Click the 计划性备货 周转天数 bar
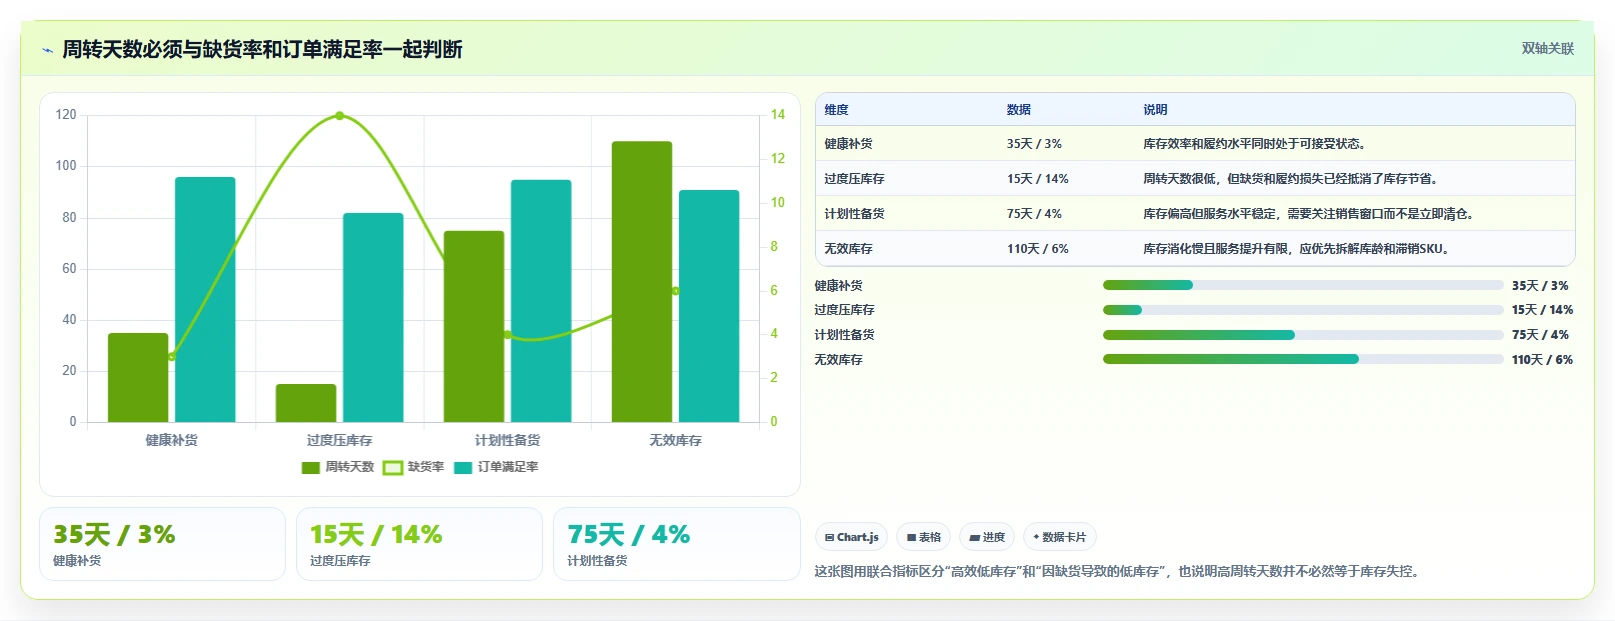 [x=474, y=326]
